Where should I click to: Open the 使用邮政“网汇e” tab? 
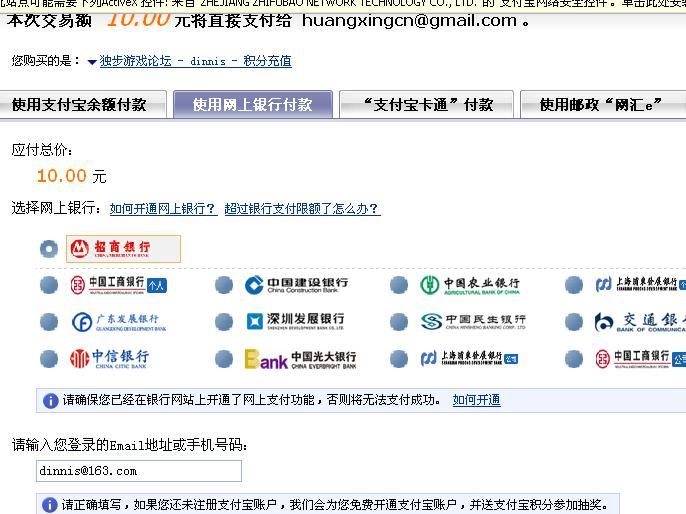click(600, 105)
